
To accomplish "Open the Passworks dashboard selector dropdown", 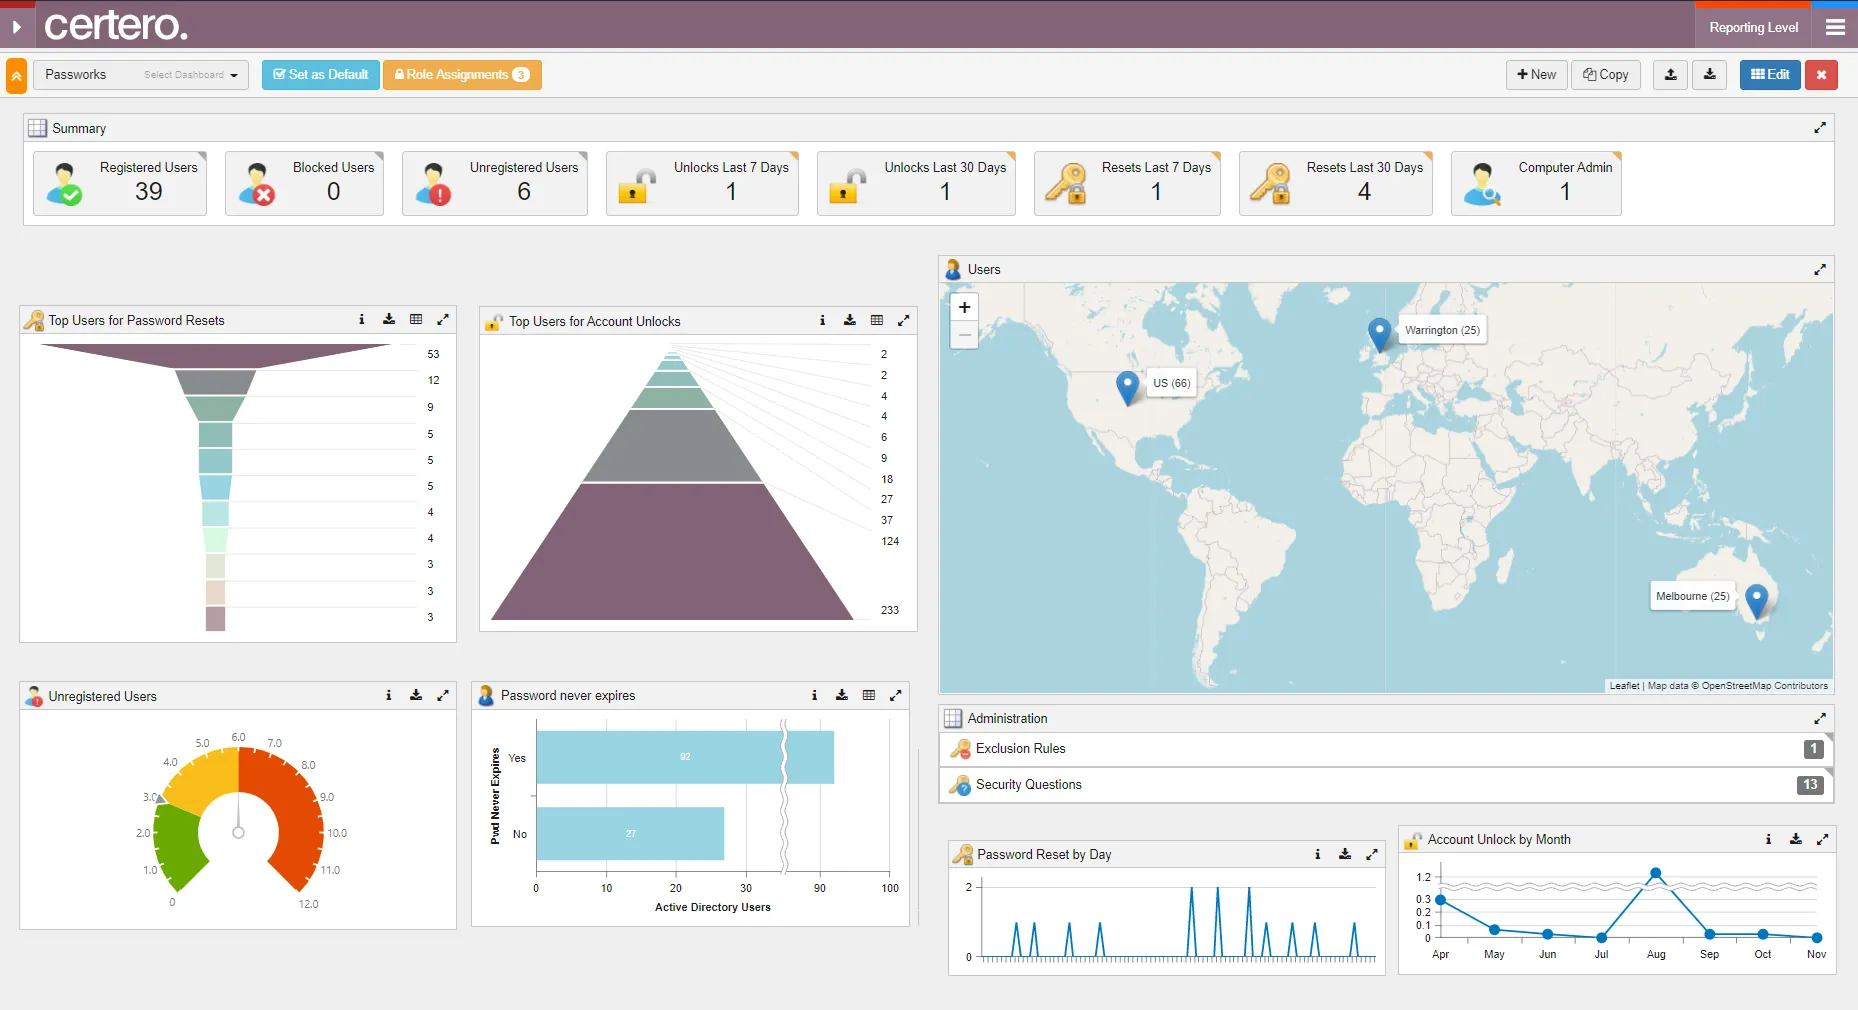I will 141,75.
